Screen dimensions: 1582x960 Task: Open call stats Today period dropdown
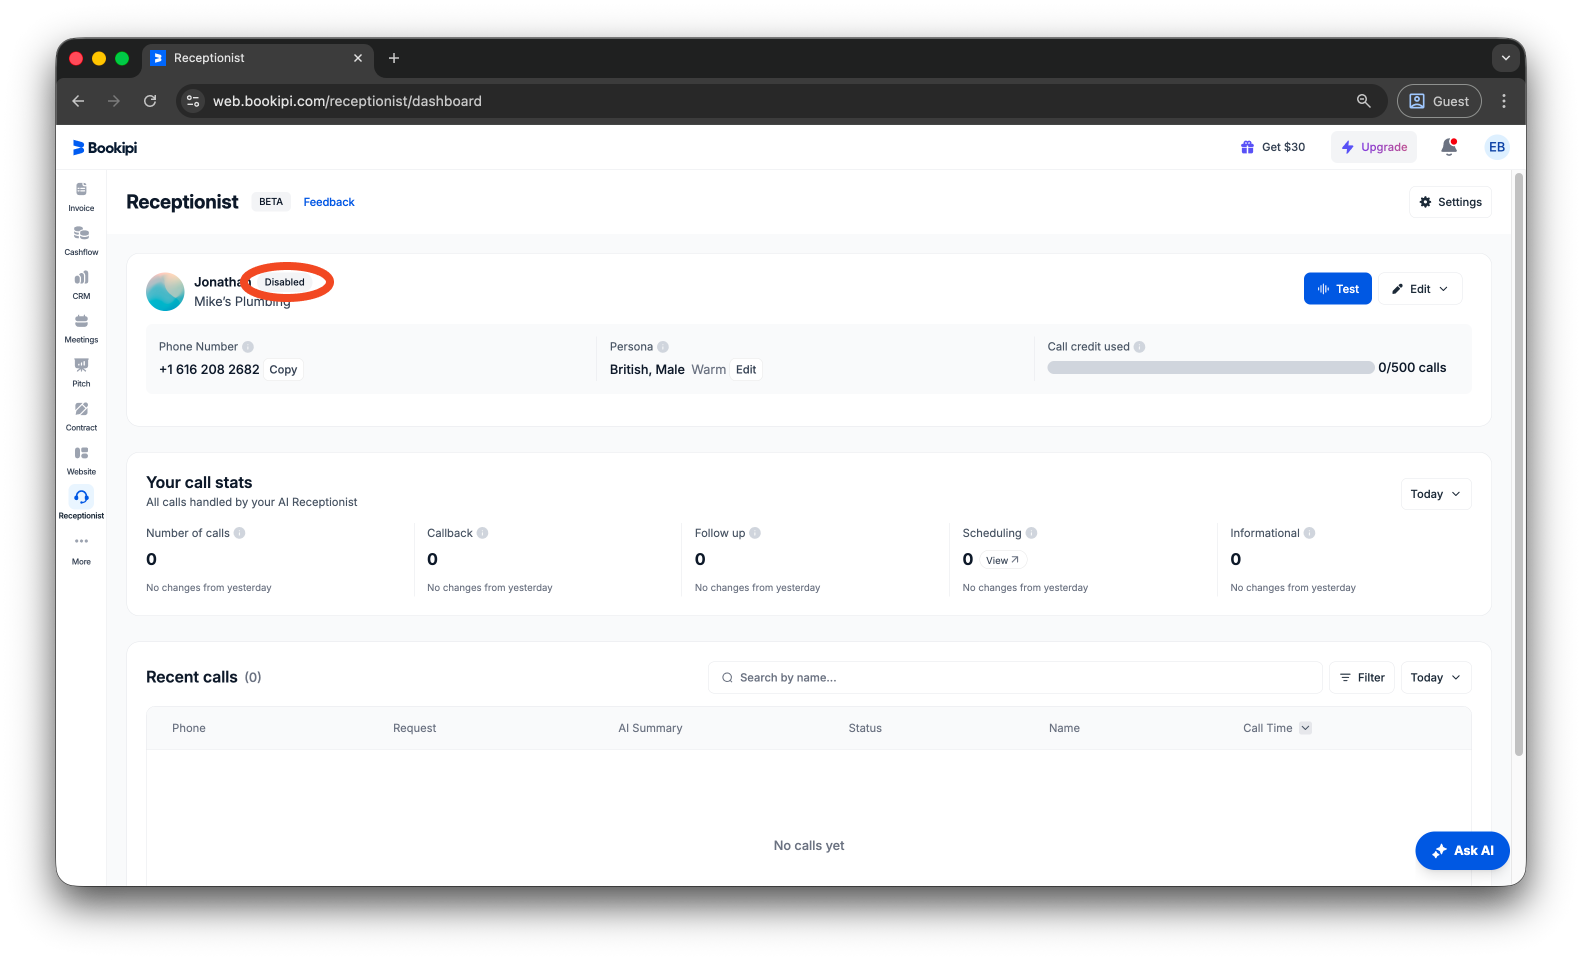coord(1435,494)
